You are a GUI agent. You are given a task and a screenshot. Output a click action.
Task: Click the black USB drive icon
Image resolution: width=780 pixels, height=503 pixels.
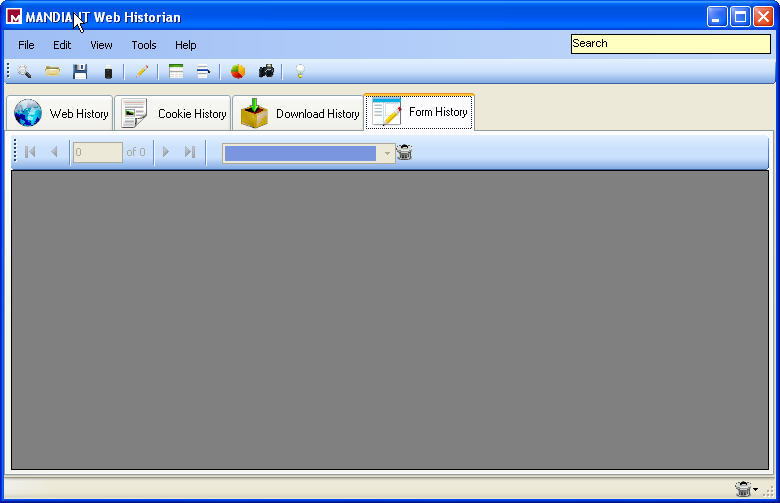[108, 73]
